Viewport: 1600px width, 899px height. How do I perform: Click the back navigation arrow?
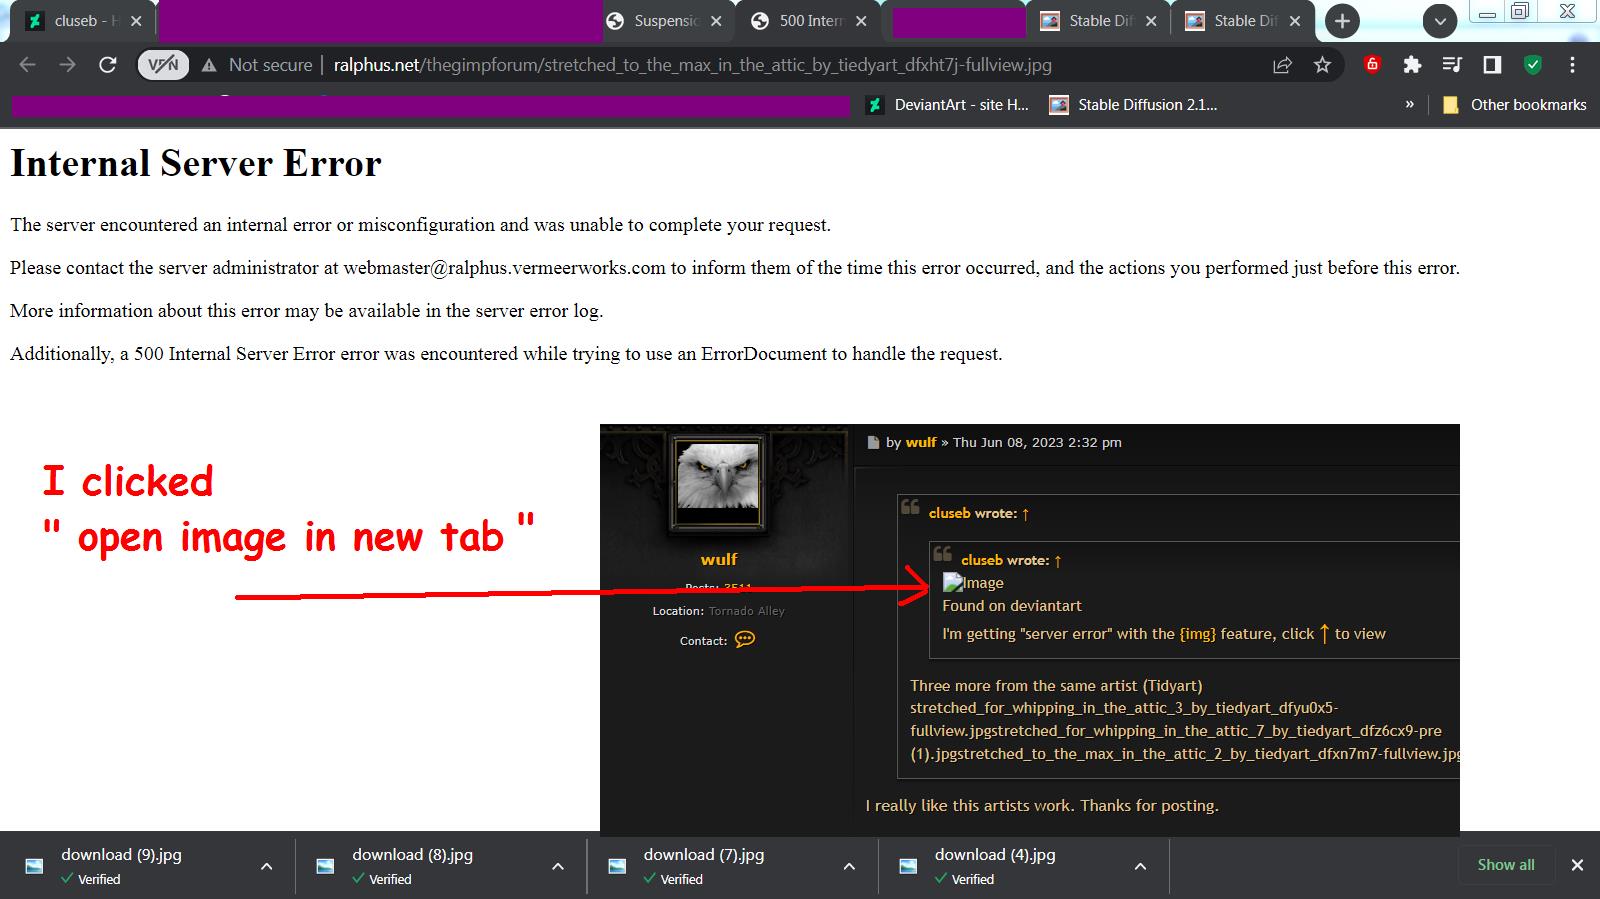coord(27,65)
